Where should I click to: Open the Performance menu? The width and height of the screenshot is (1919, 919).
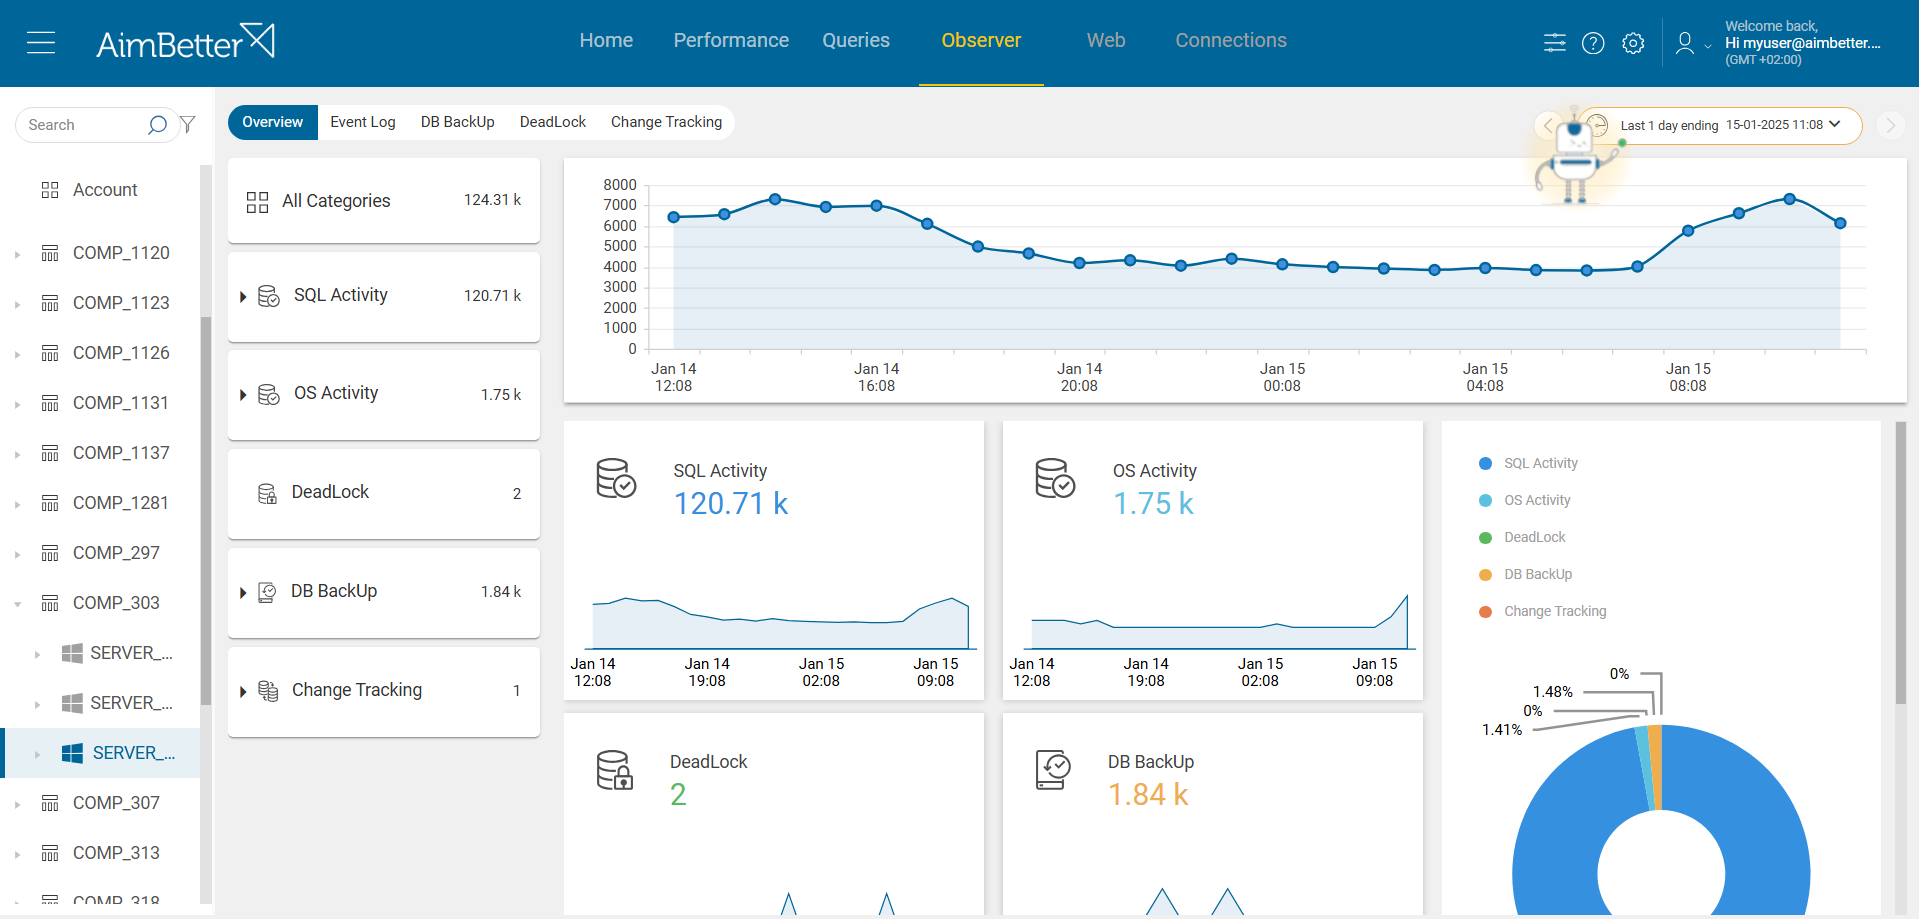(x=731, y=41)
